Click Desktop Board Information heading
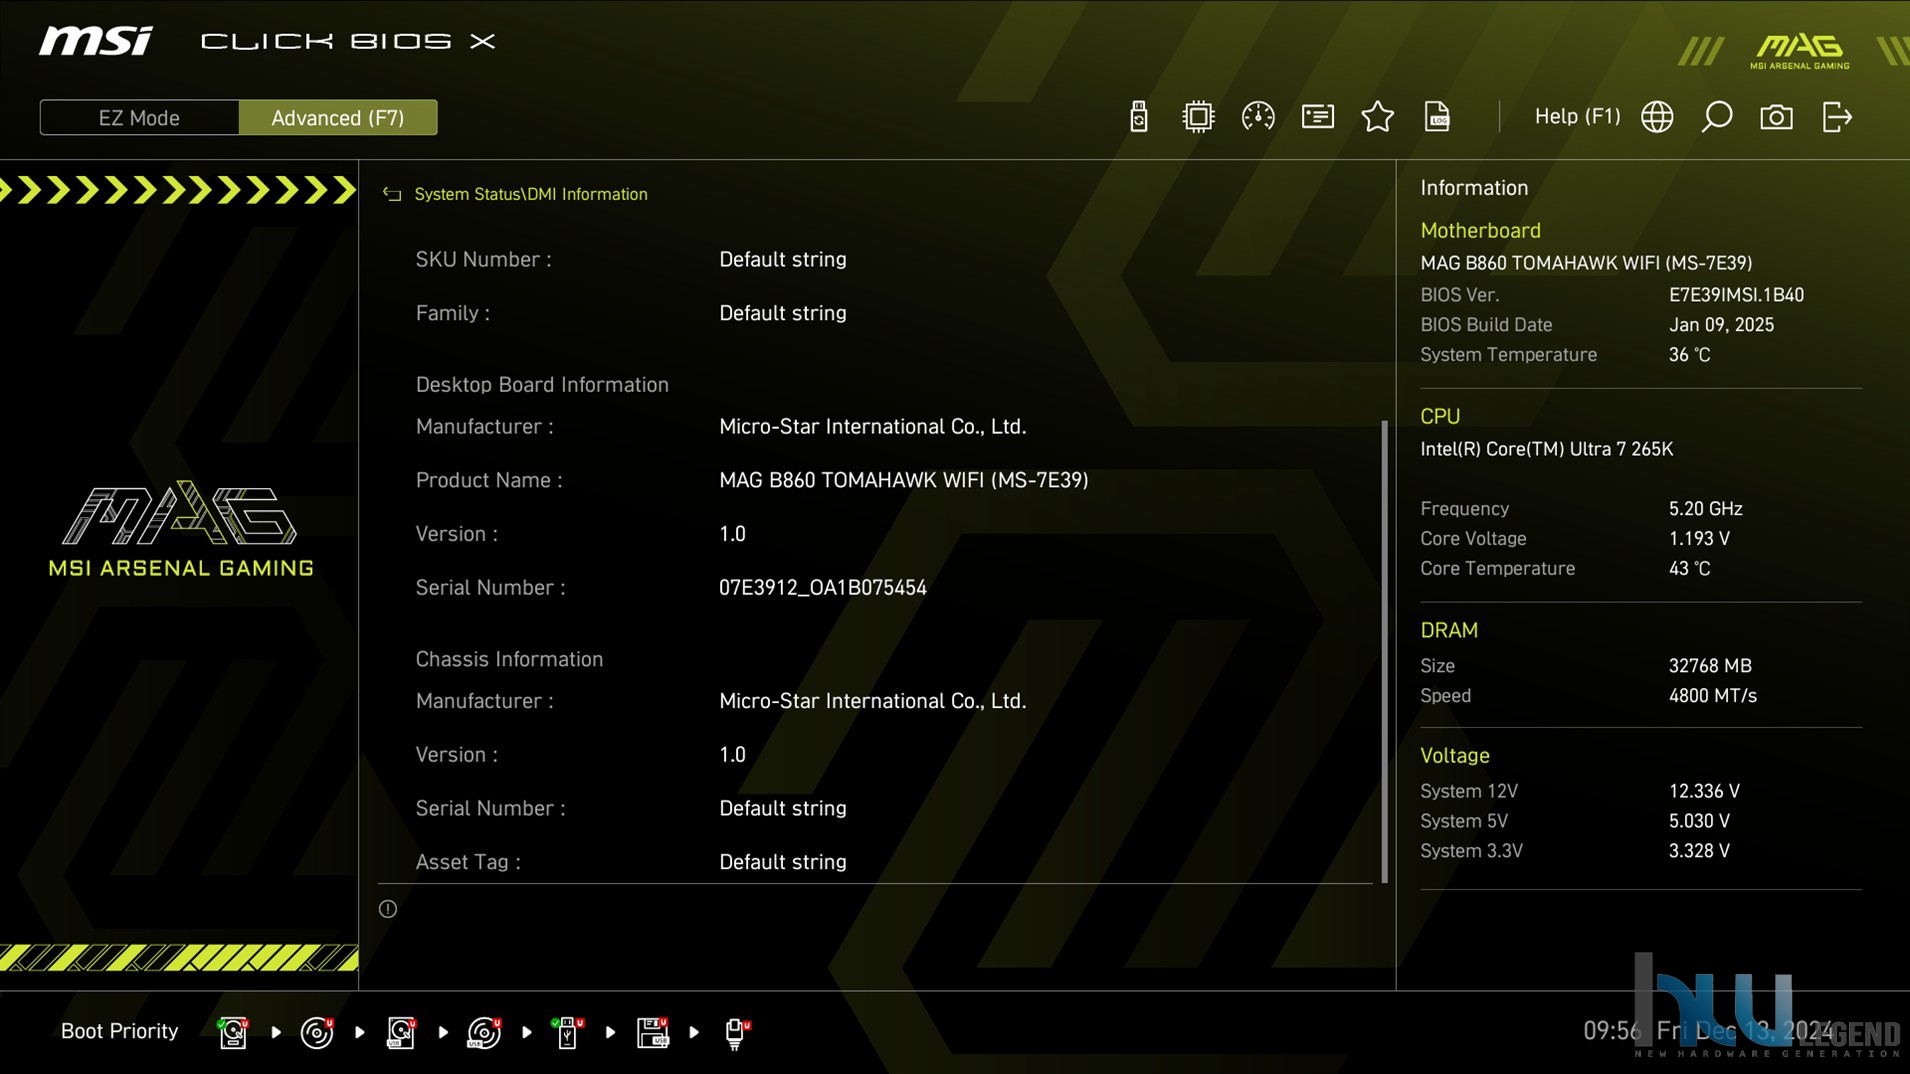 [542, 385]
